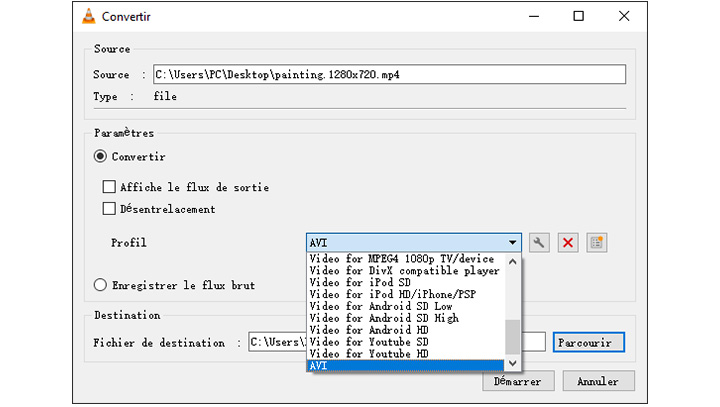Cancel with the Annuler button
720x407 pixels.
(599, 381)
